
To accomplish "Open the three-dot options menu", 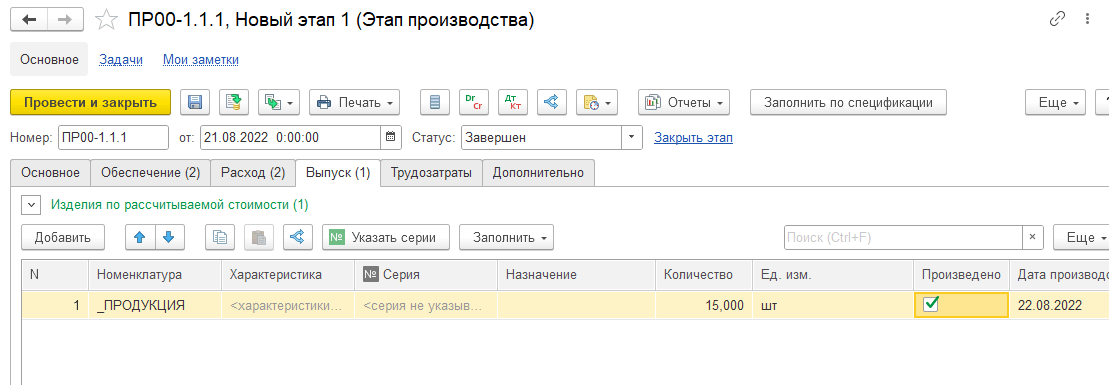I will coord(1088,19).
